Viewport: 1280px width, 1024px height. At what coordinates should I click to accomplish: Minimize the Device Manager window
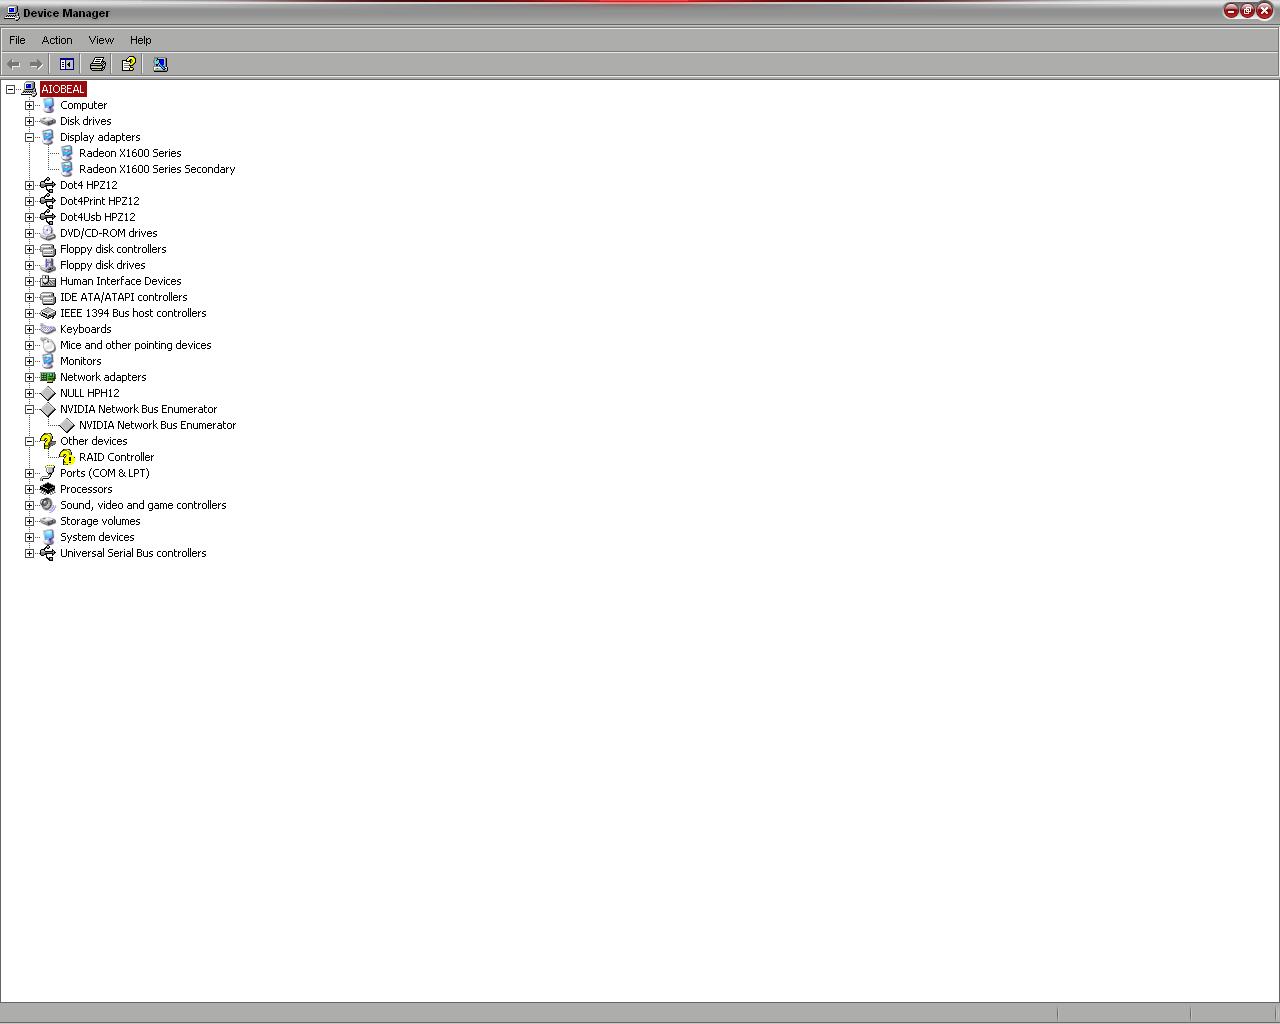1231,11
